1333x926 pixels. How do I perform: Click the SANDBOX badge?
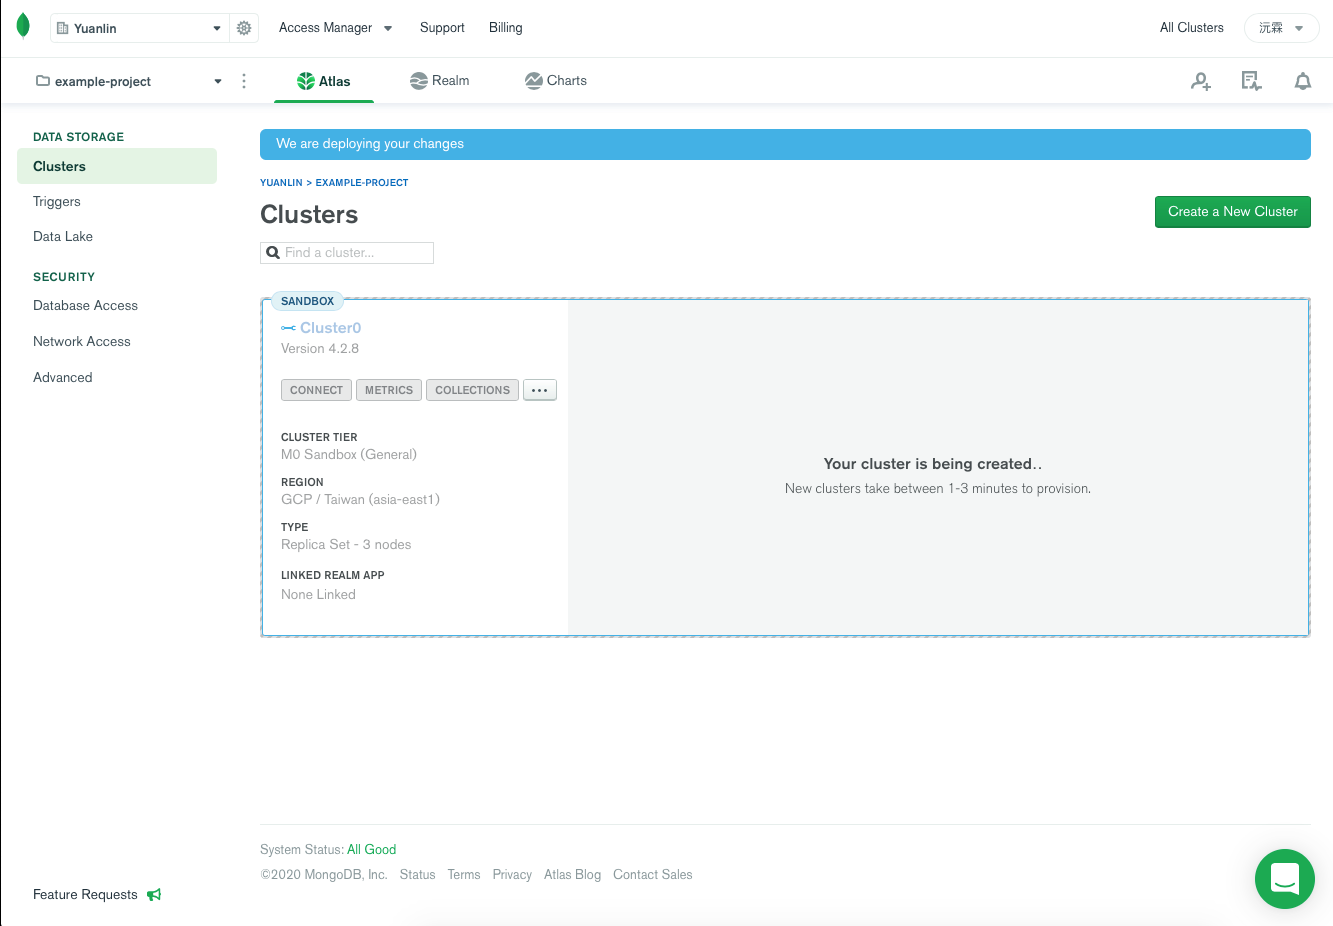[307, 301]
